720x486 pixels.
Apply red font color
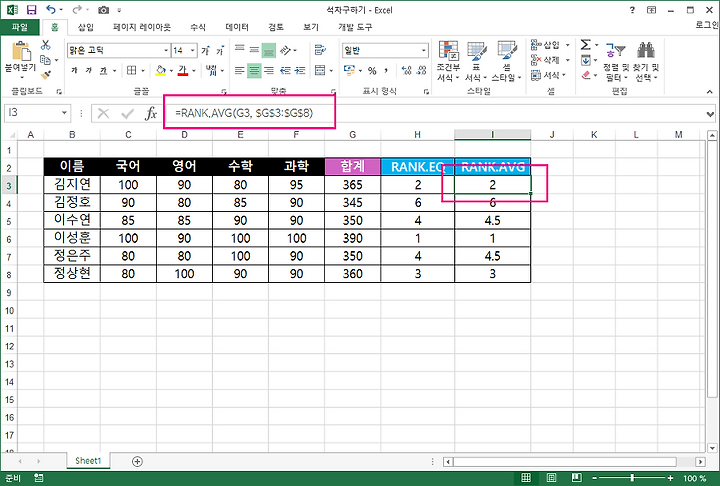183,70
